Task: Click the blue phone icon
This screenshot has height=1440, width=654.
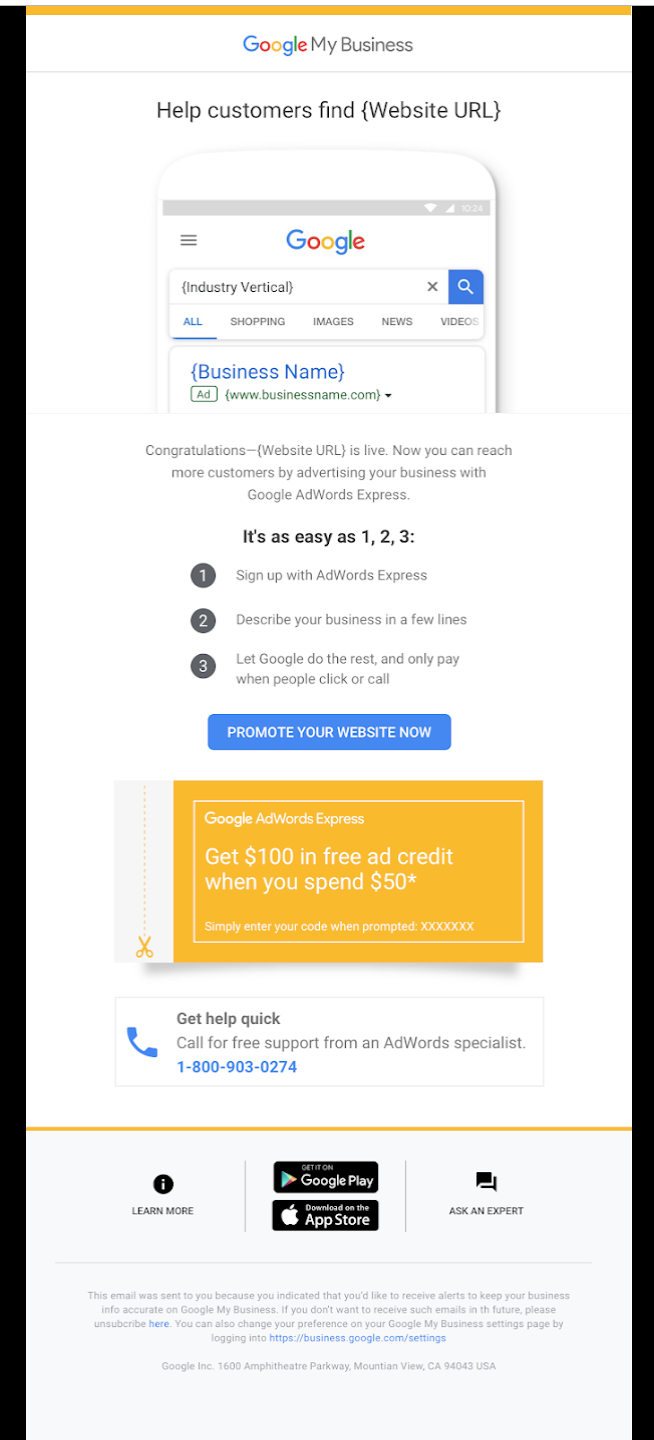Action: coord(142,1042)
